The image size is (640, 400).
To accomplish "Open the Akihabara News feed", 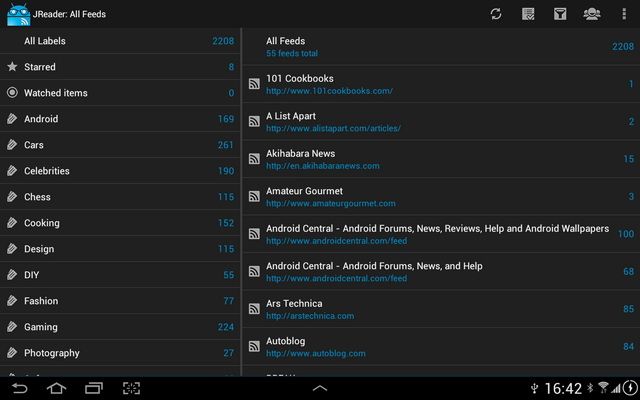I will tap(441, 159).
